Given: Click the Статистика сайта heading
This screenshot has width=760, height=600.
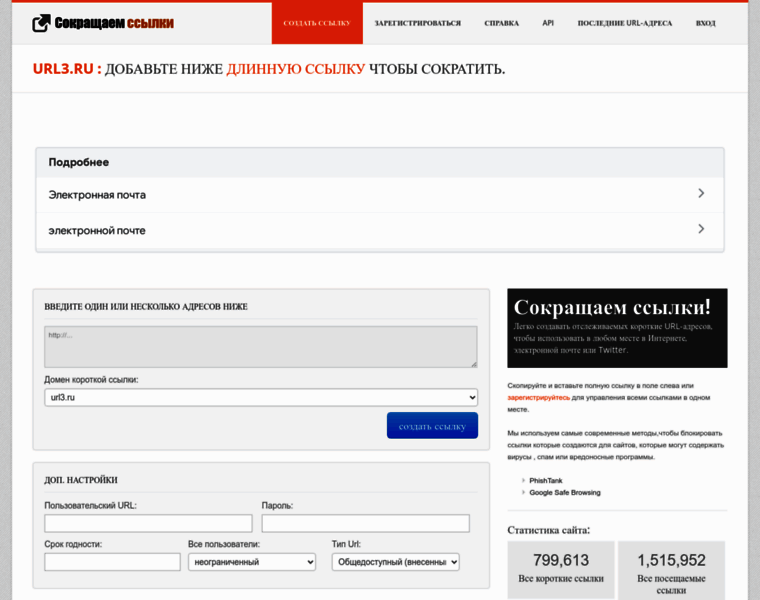Looking at the screenshot, I should coord(549,530).
